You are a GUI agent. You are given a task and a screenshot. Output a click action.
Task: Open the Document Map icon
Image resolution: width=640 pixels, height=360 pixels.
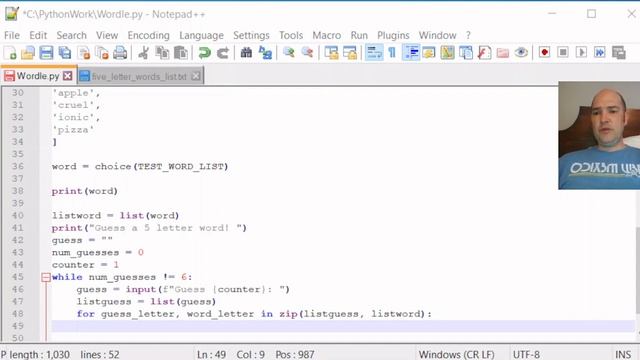click(x=447, y=53)
